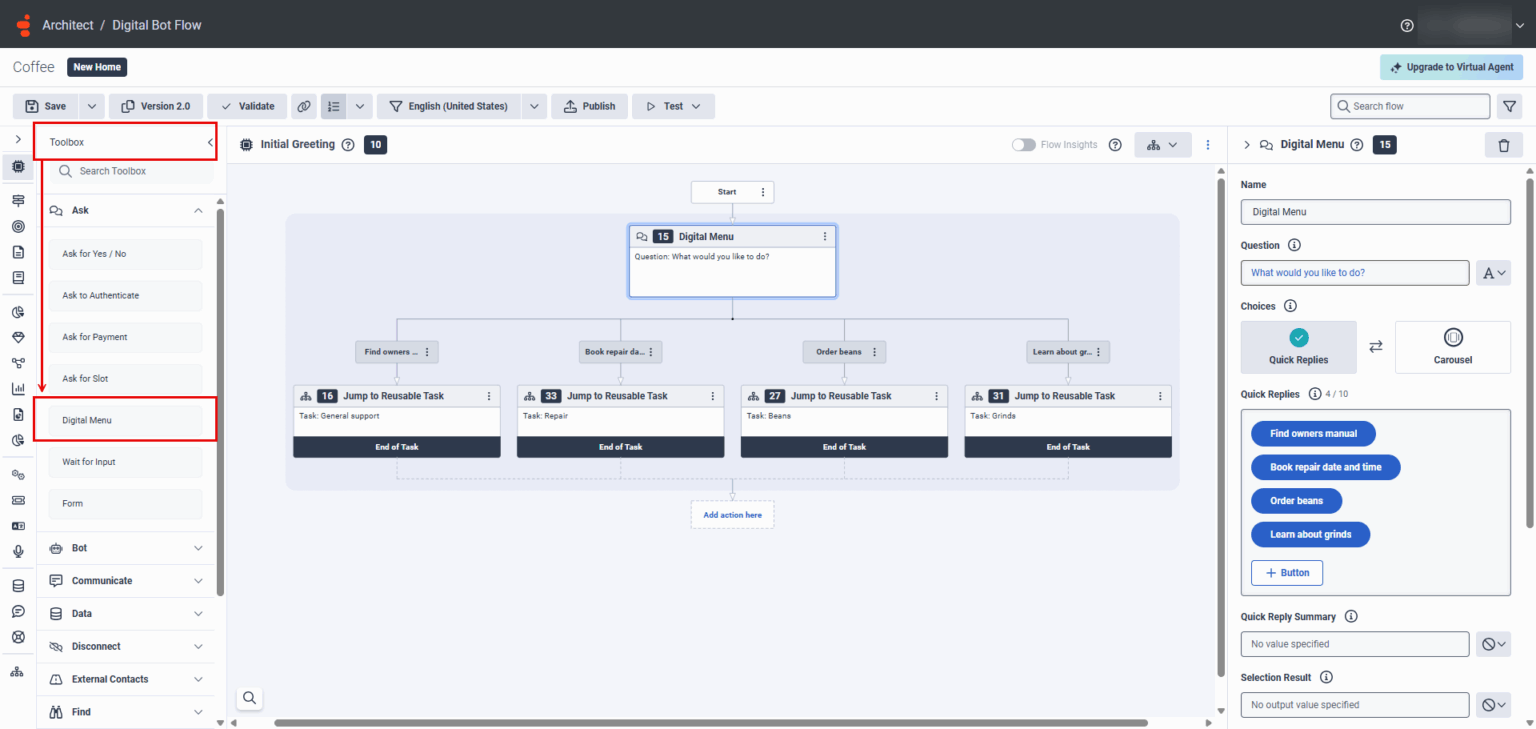Click the Publish button

pos(589,105)
